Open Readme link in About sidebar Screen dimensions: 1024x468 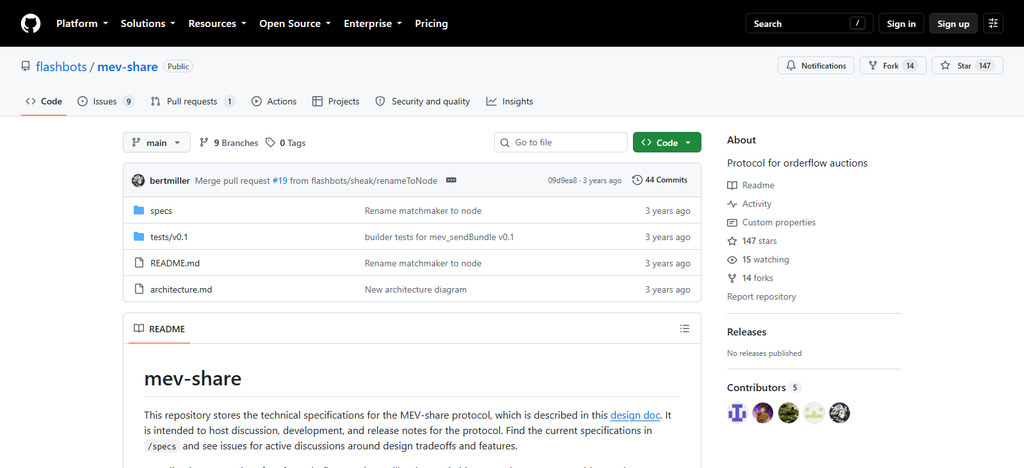click(x=750, y=185)
